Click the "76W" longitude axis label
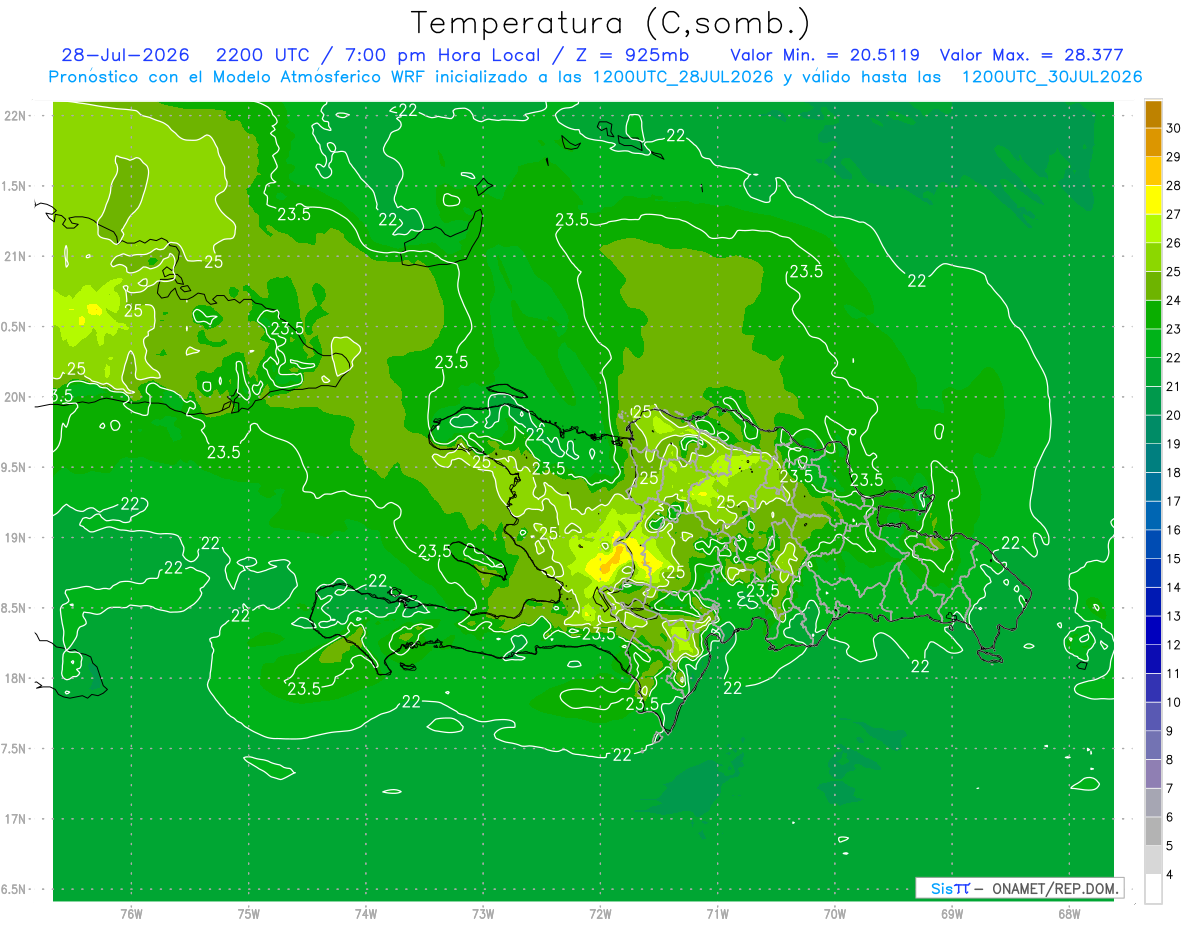1200x927 pixels. tap(131, 913)
